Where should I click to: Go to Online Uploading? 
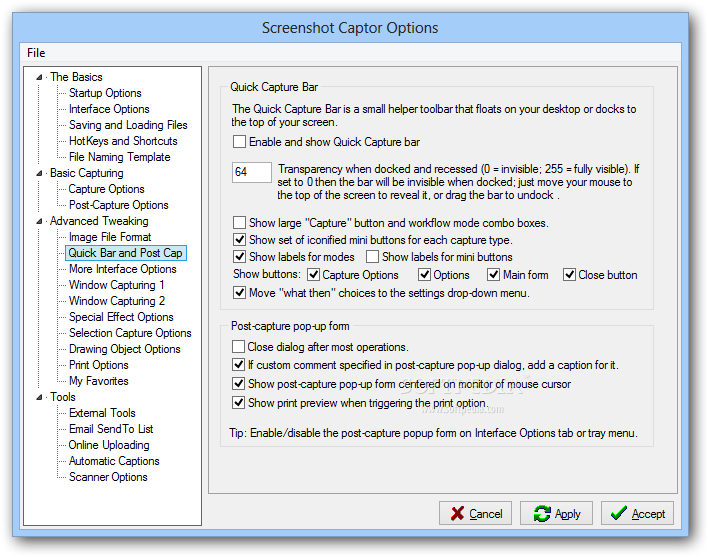coord(109,445)
